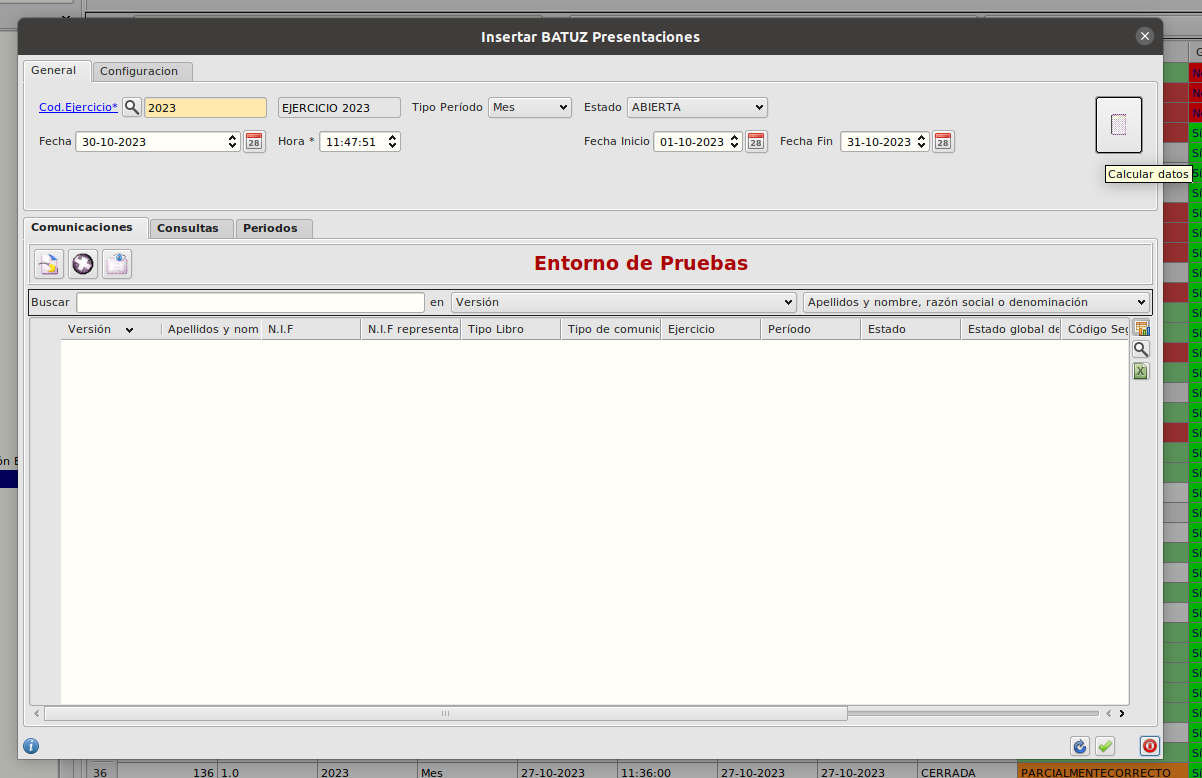Screen dimensions: 1202x778
Task: Click the Cod.Ejercicio link
Action: pos(78,107)
